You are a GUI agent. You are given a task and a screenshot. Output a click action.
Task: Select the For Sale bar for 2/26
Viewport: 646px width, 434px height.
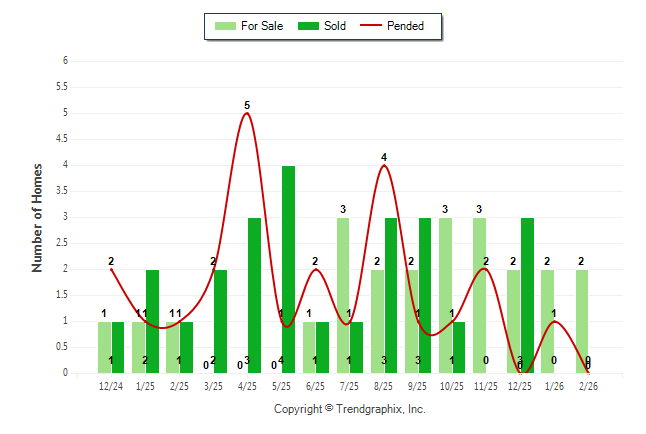(x=582, y=321)
